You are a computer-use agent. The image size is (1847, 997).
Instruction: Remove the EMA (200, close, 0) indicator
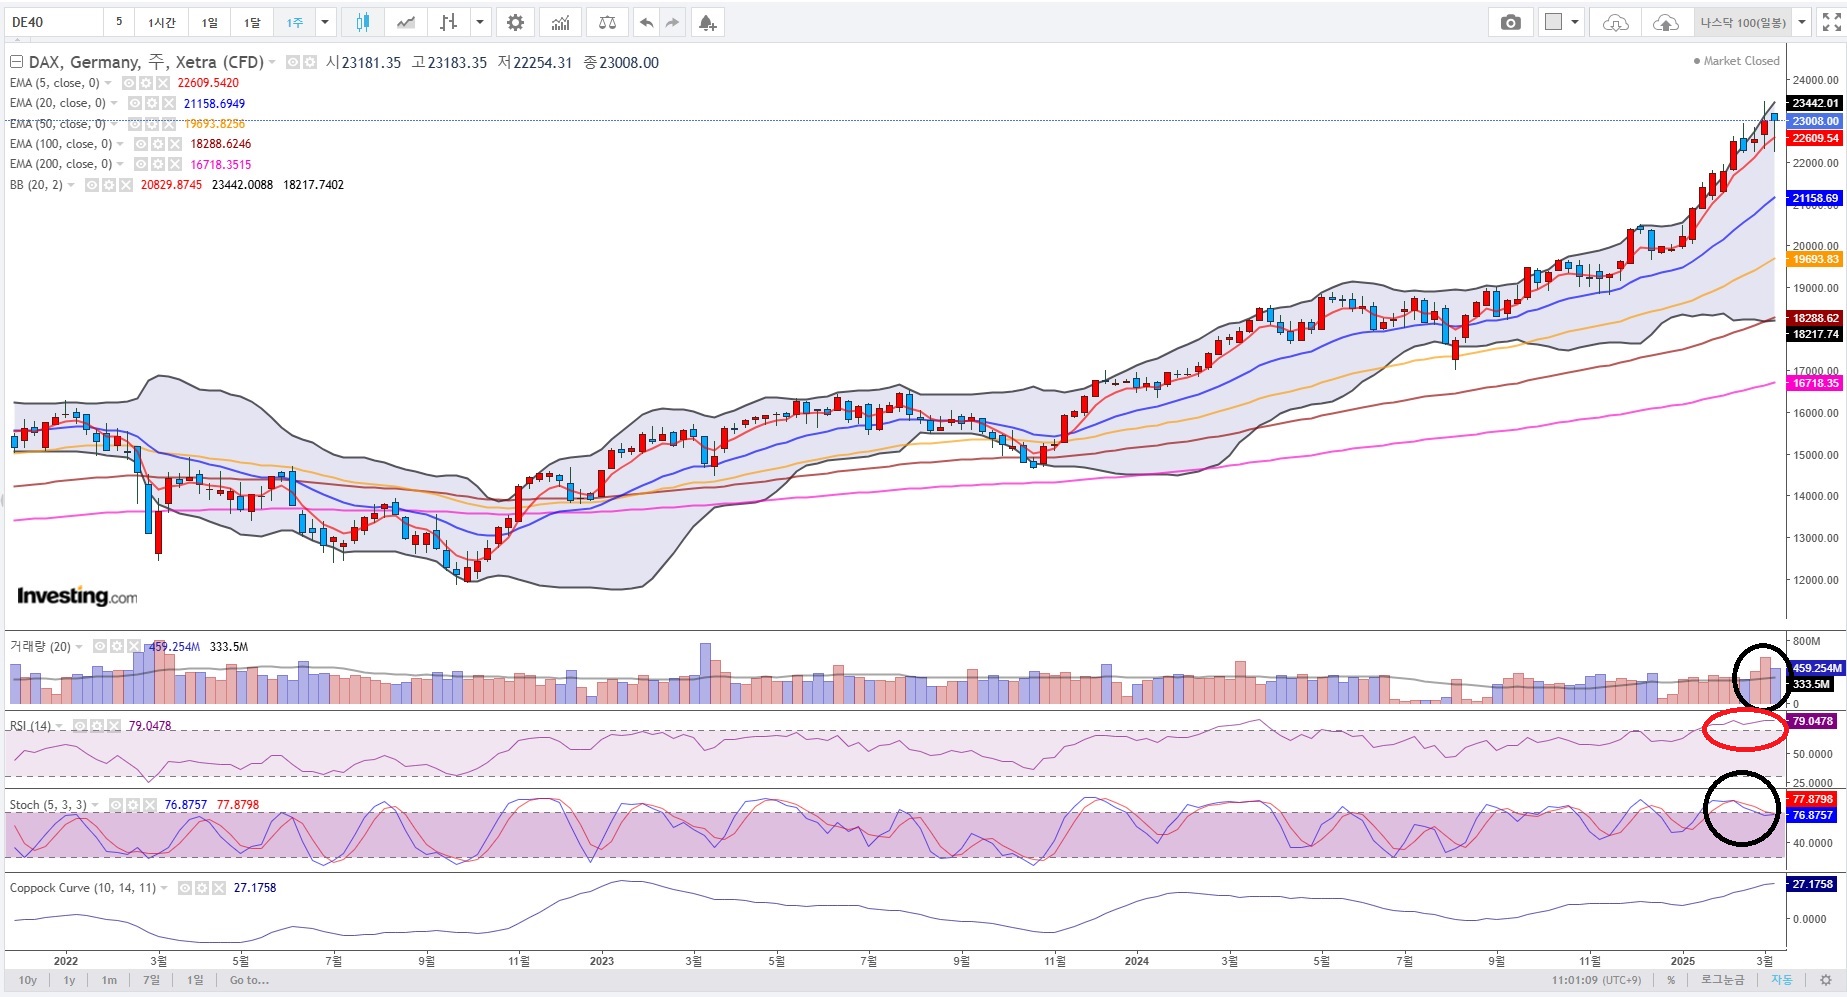(174, 164)
